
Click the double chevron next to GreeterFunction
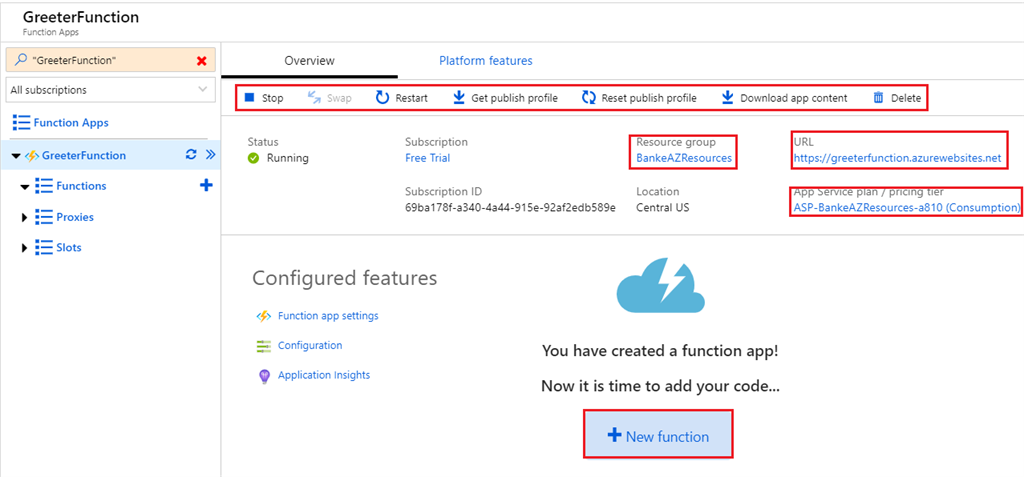210,155
